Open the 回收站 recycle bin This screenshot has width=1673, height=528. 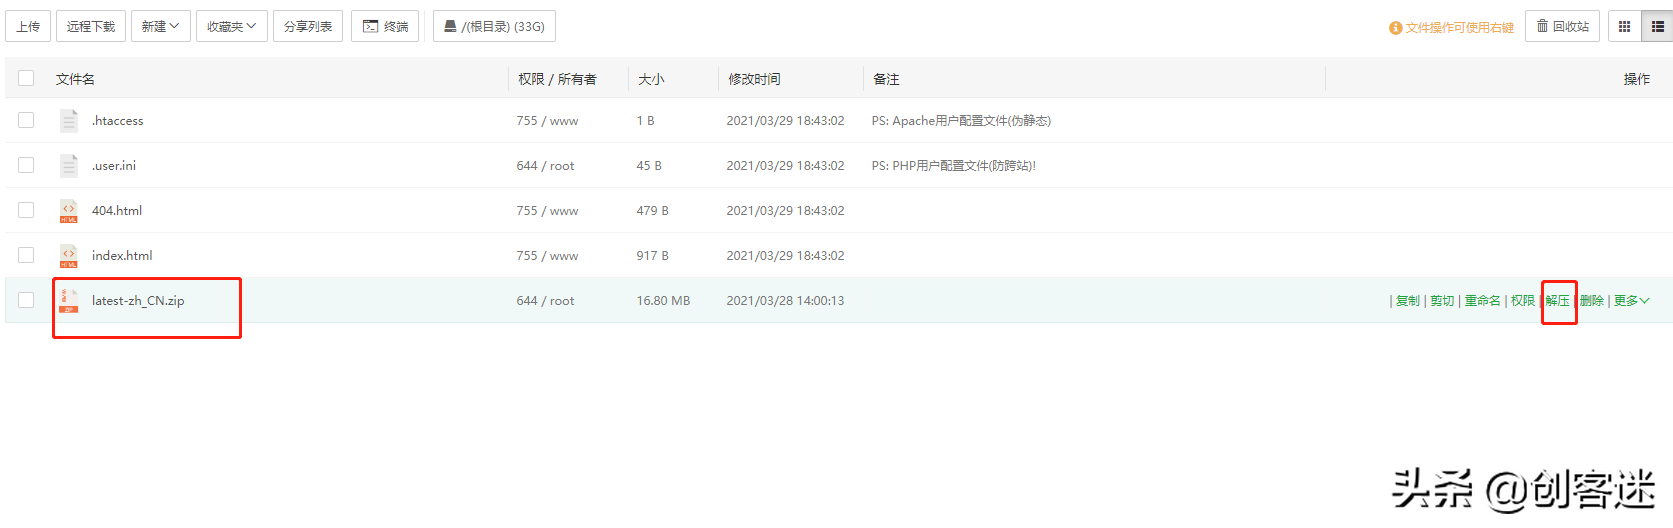click(1562, 27)
